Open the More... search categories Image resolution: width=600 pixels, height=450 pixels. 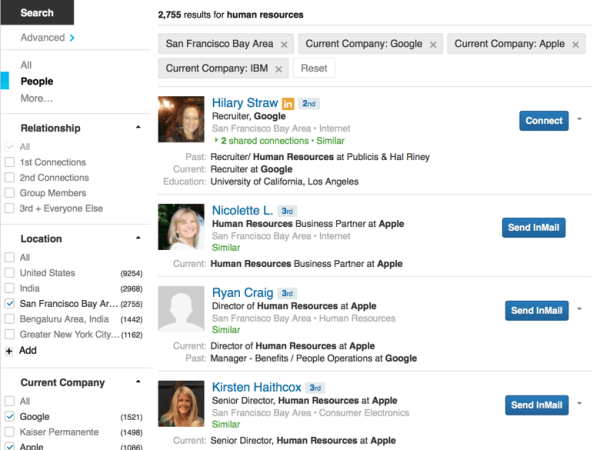tap(37, 98)
